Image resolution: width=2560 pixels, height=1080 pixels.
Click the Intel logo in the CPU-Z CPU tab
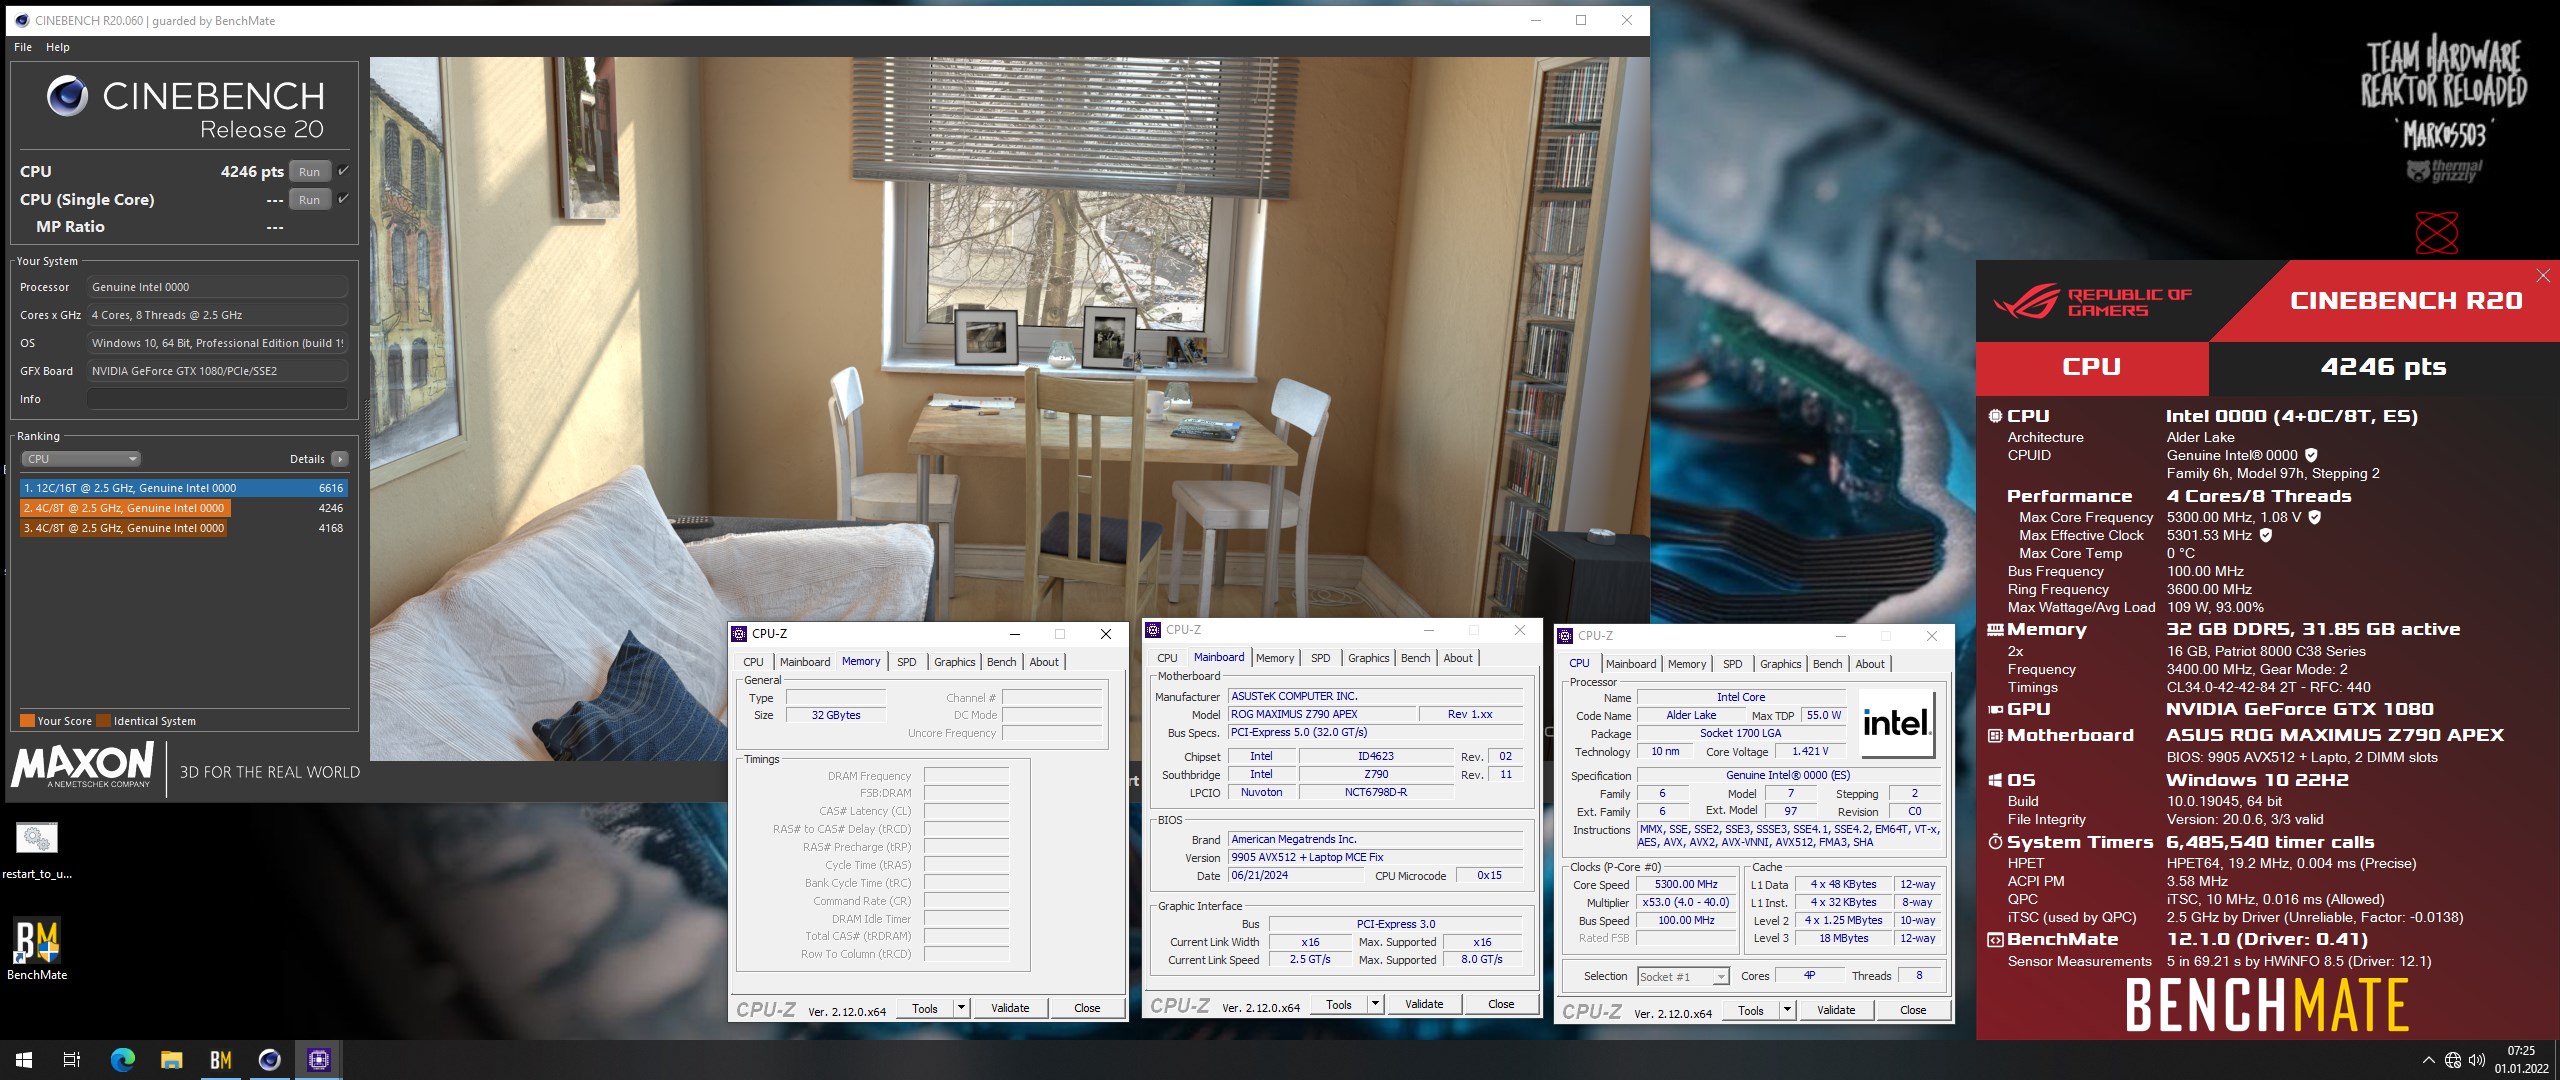click(x=1896, y=723)
